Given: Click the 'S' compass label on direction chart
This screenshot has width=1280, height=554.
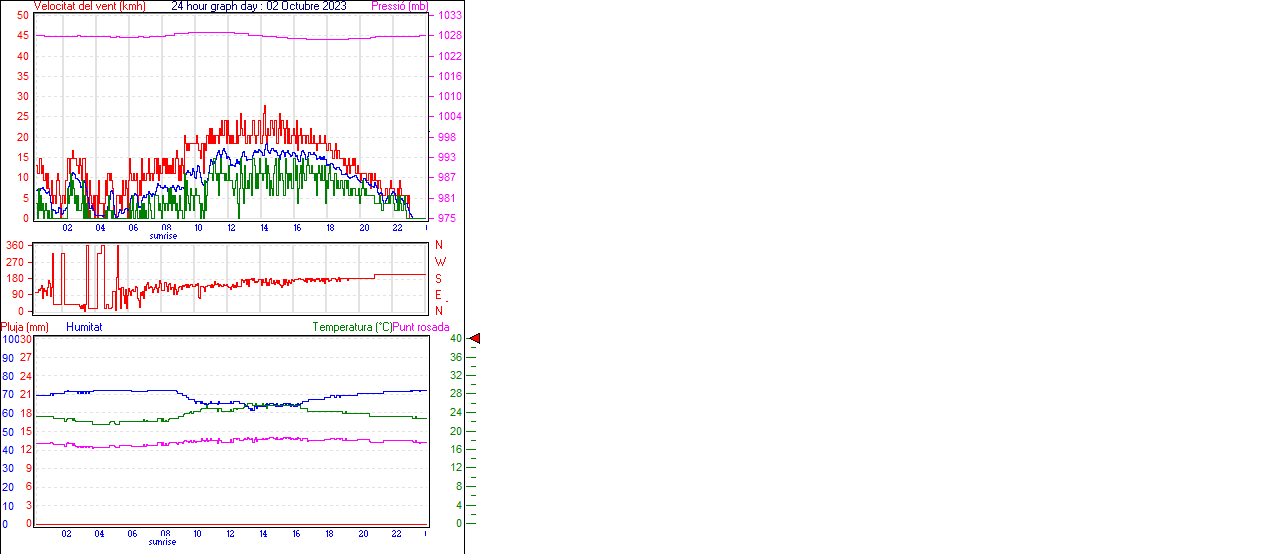Looking at the screenshot, I should [x=438, y=278].
